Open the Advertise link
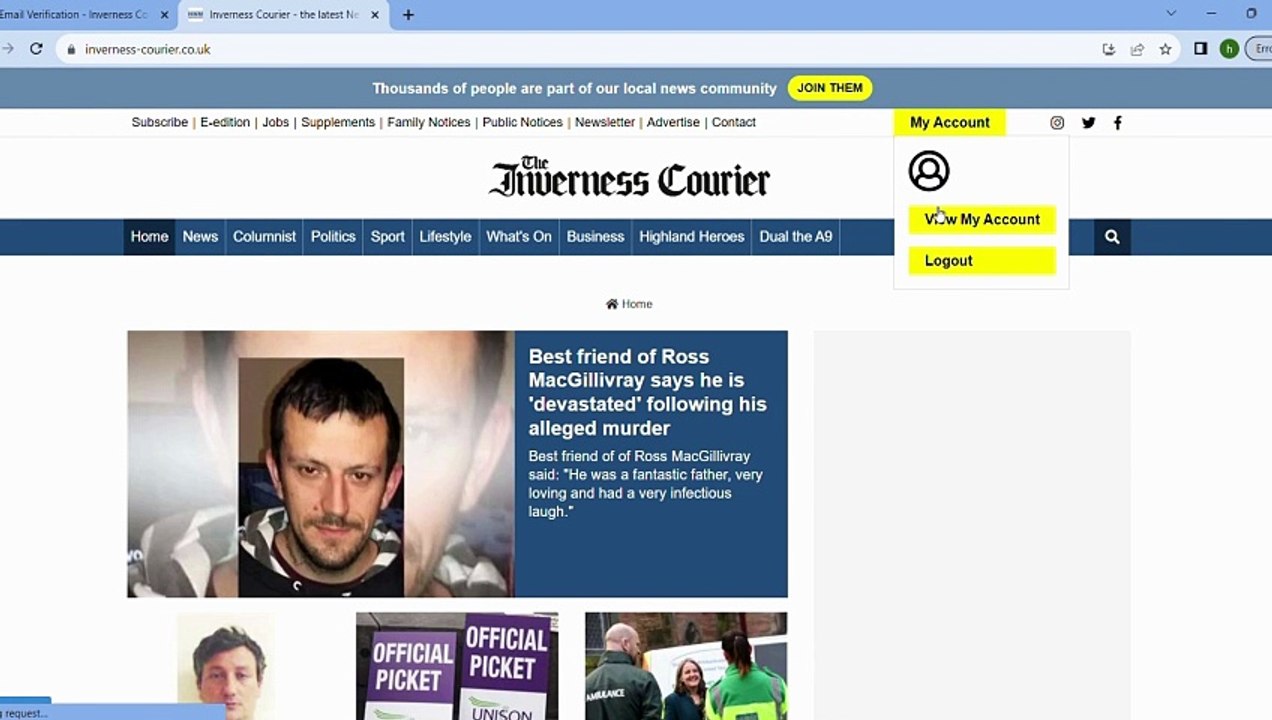Image resolution: width=1272 pixels, height=720 pixels. point(673,122)
